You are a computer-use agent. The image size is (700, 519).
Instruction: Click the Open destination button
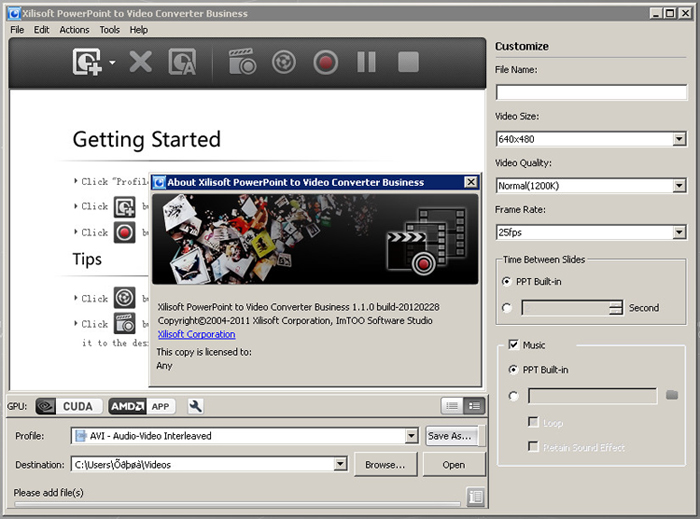tap(454, 465)
